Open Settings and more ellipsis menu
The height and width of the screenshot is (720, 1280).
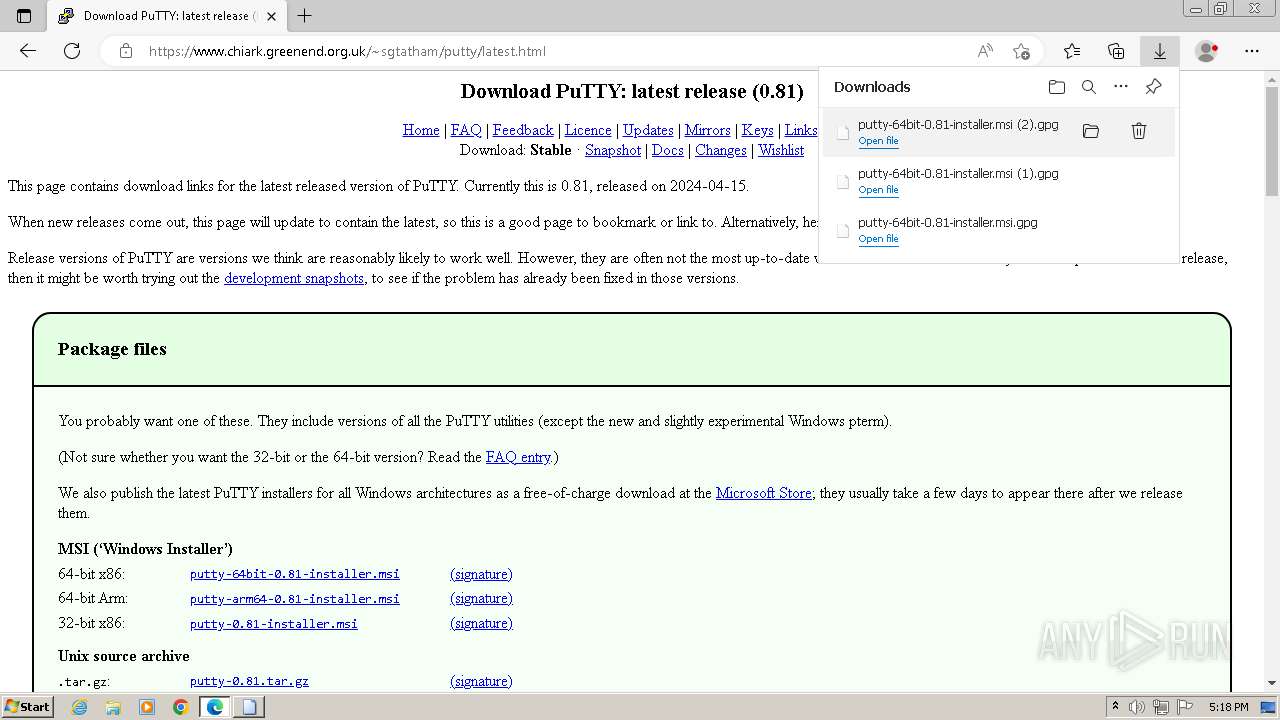tap(1252, 51)
